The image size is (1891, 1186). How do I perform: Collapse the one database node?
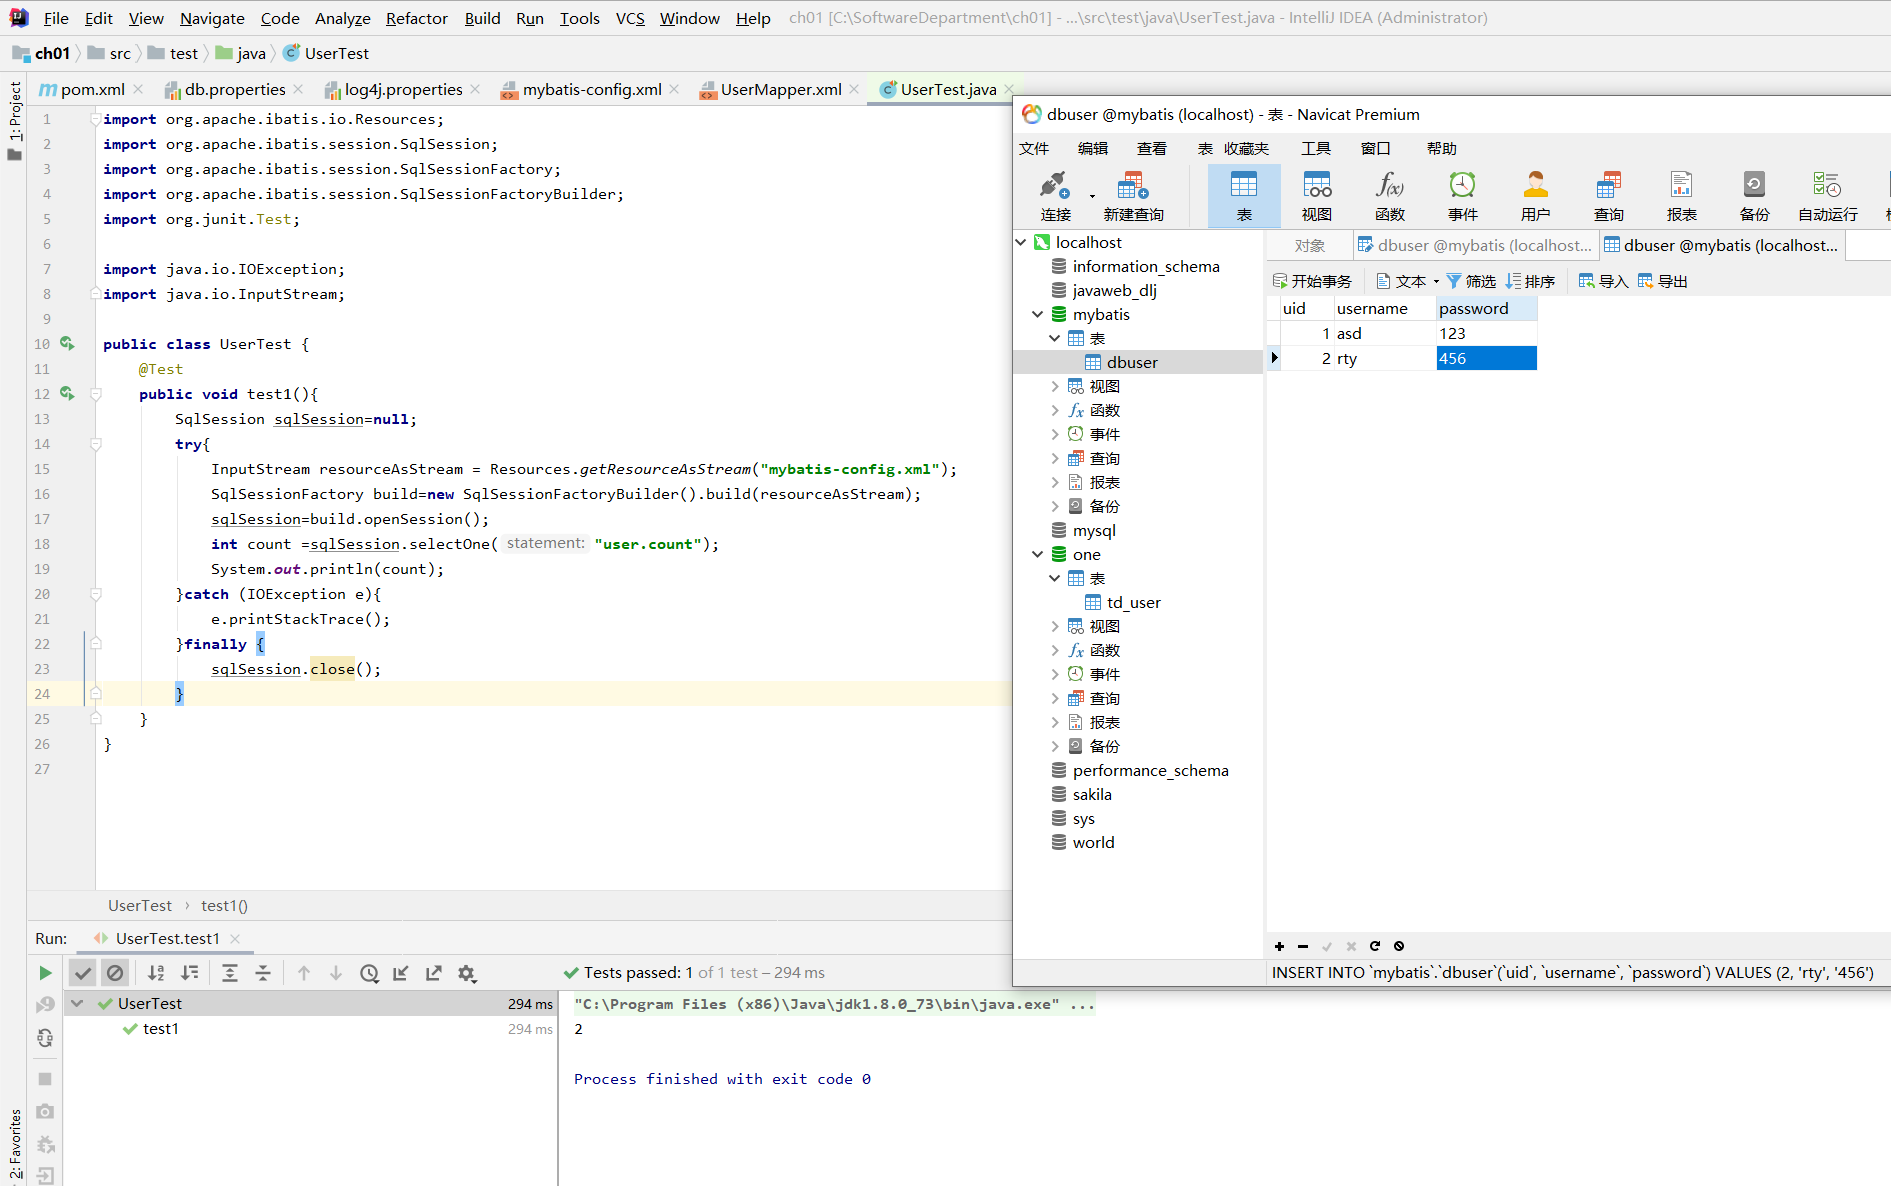pyautogui.click(x=1038, y=554)
